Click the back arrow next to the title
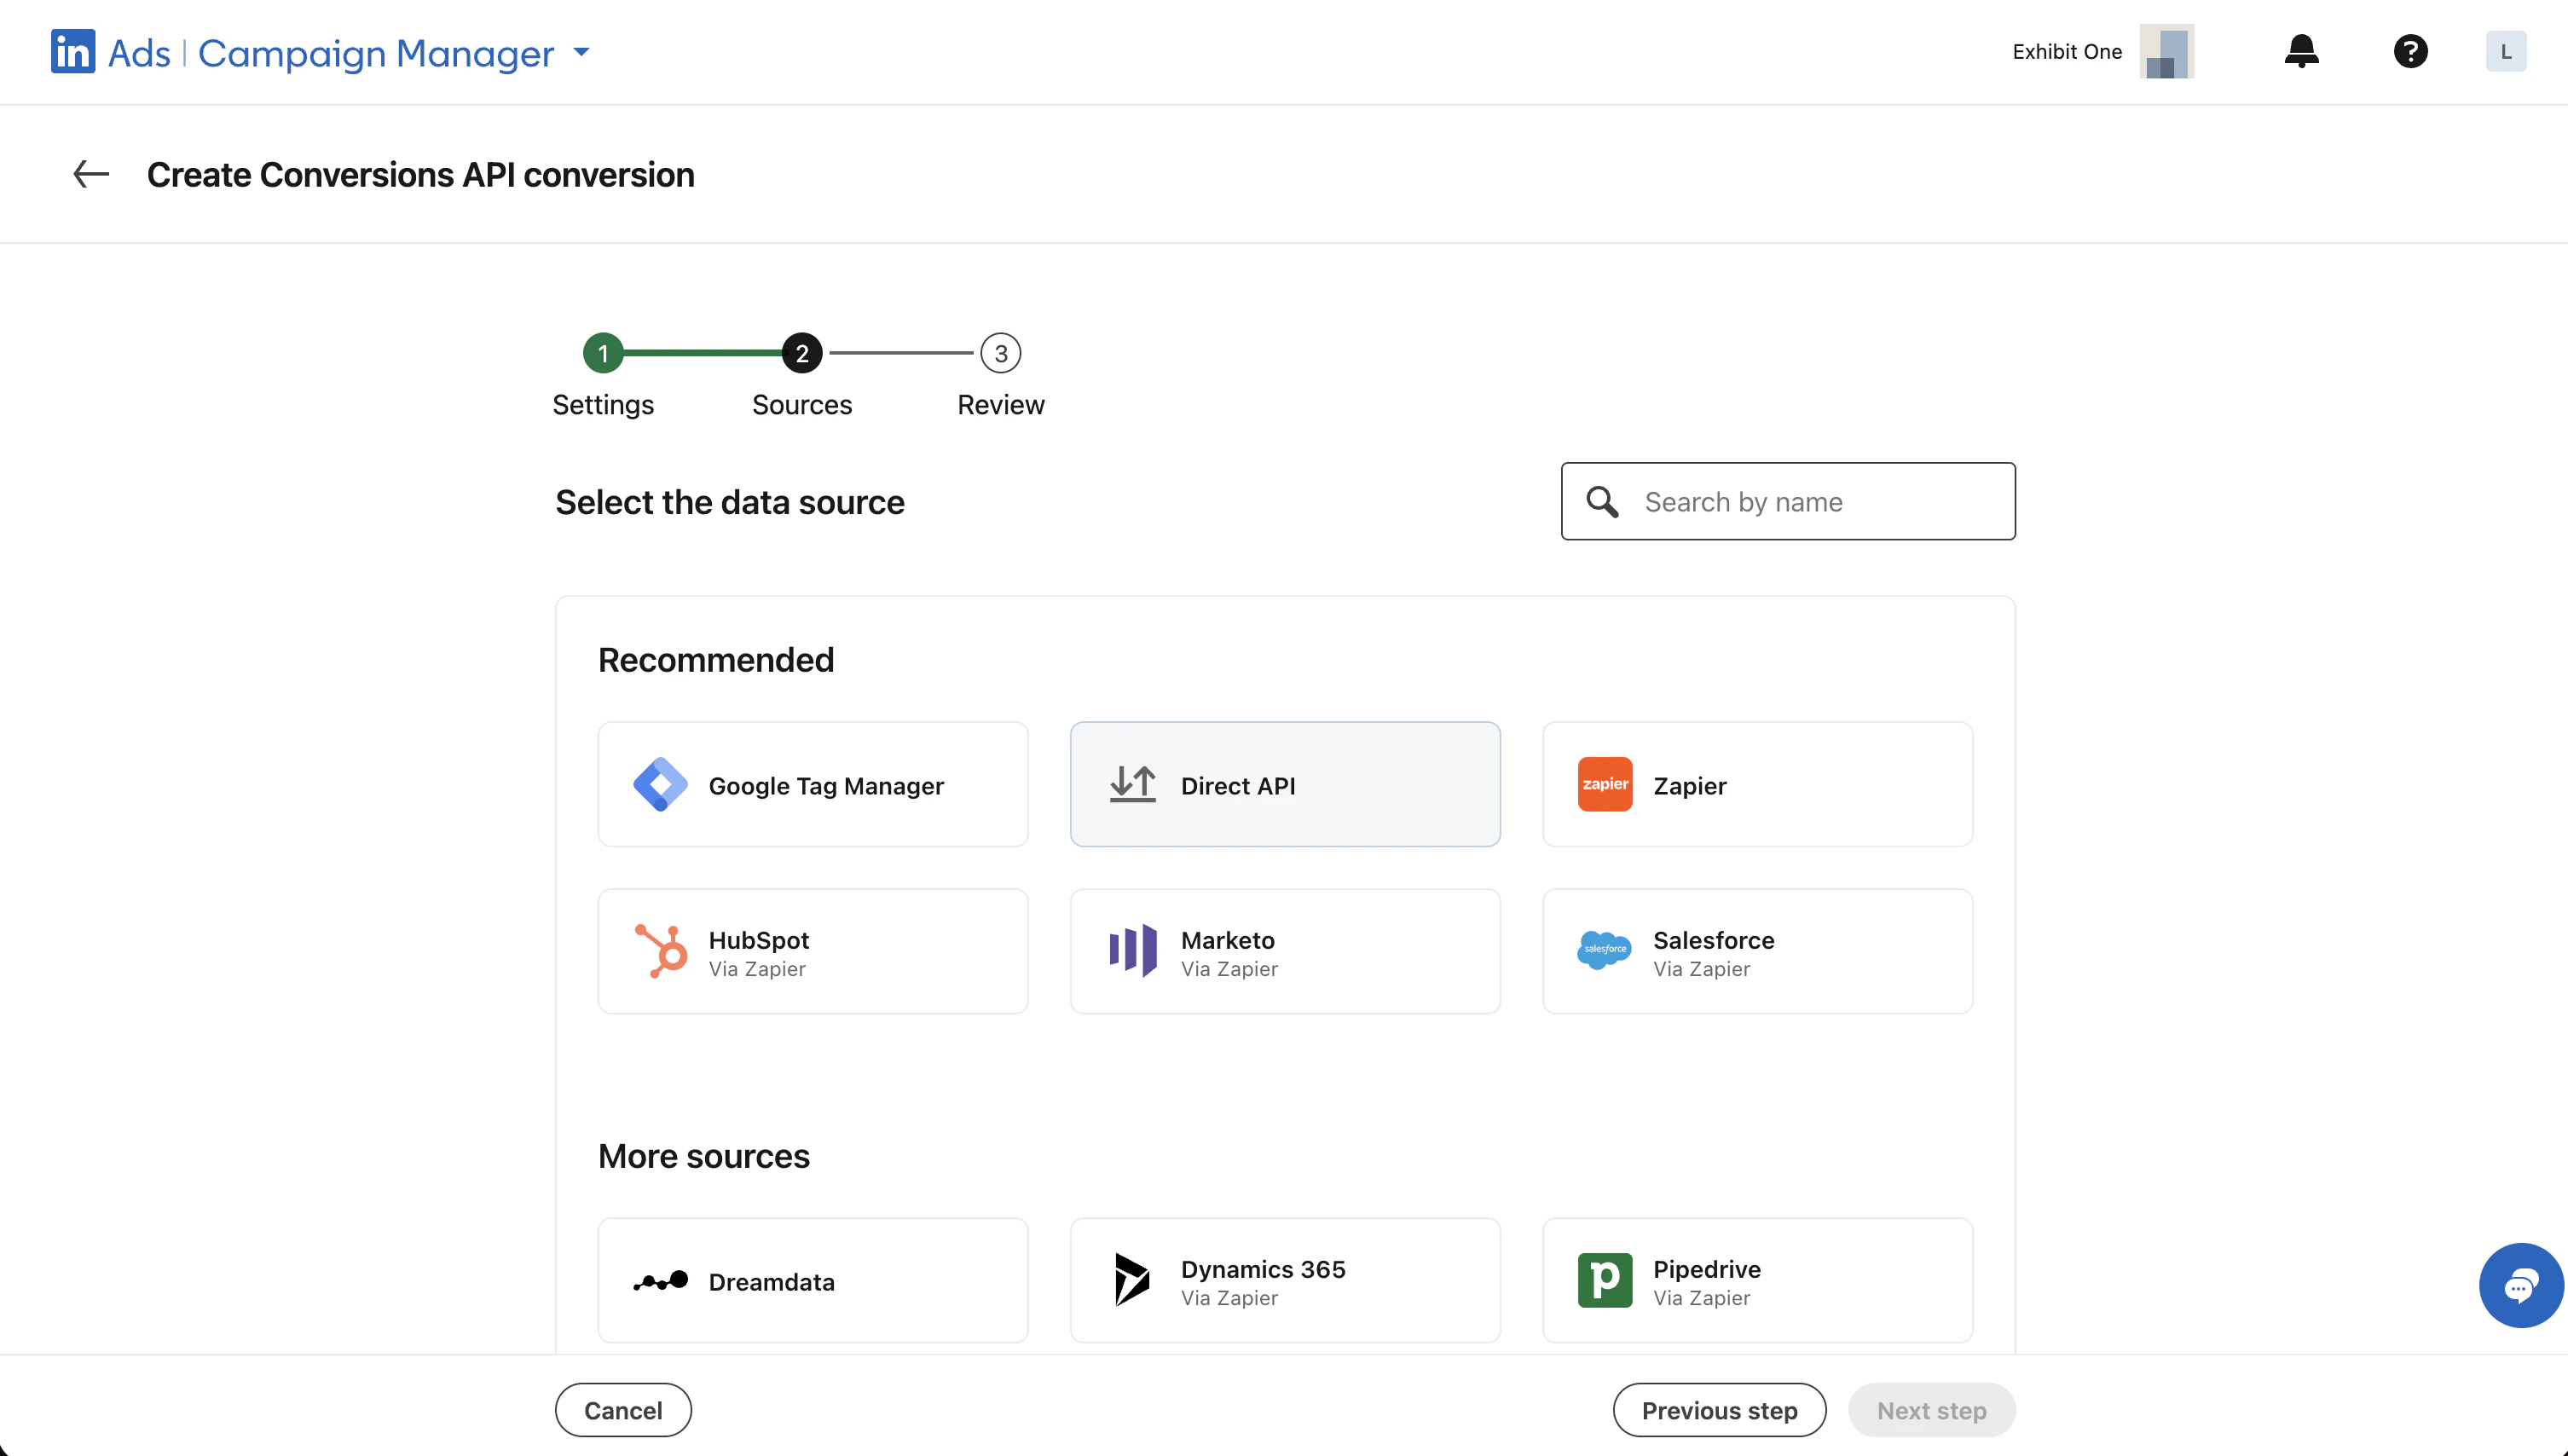Screen dimensions: 2568x1456 click(x=90, y=174)
